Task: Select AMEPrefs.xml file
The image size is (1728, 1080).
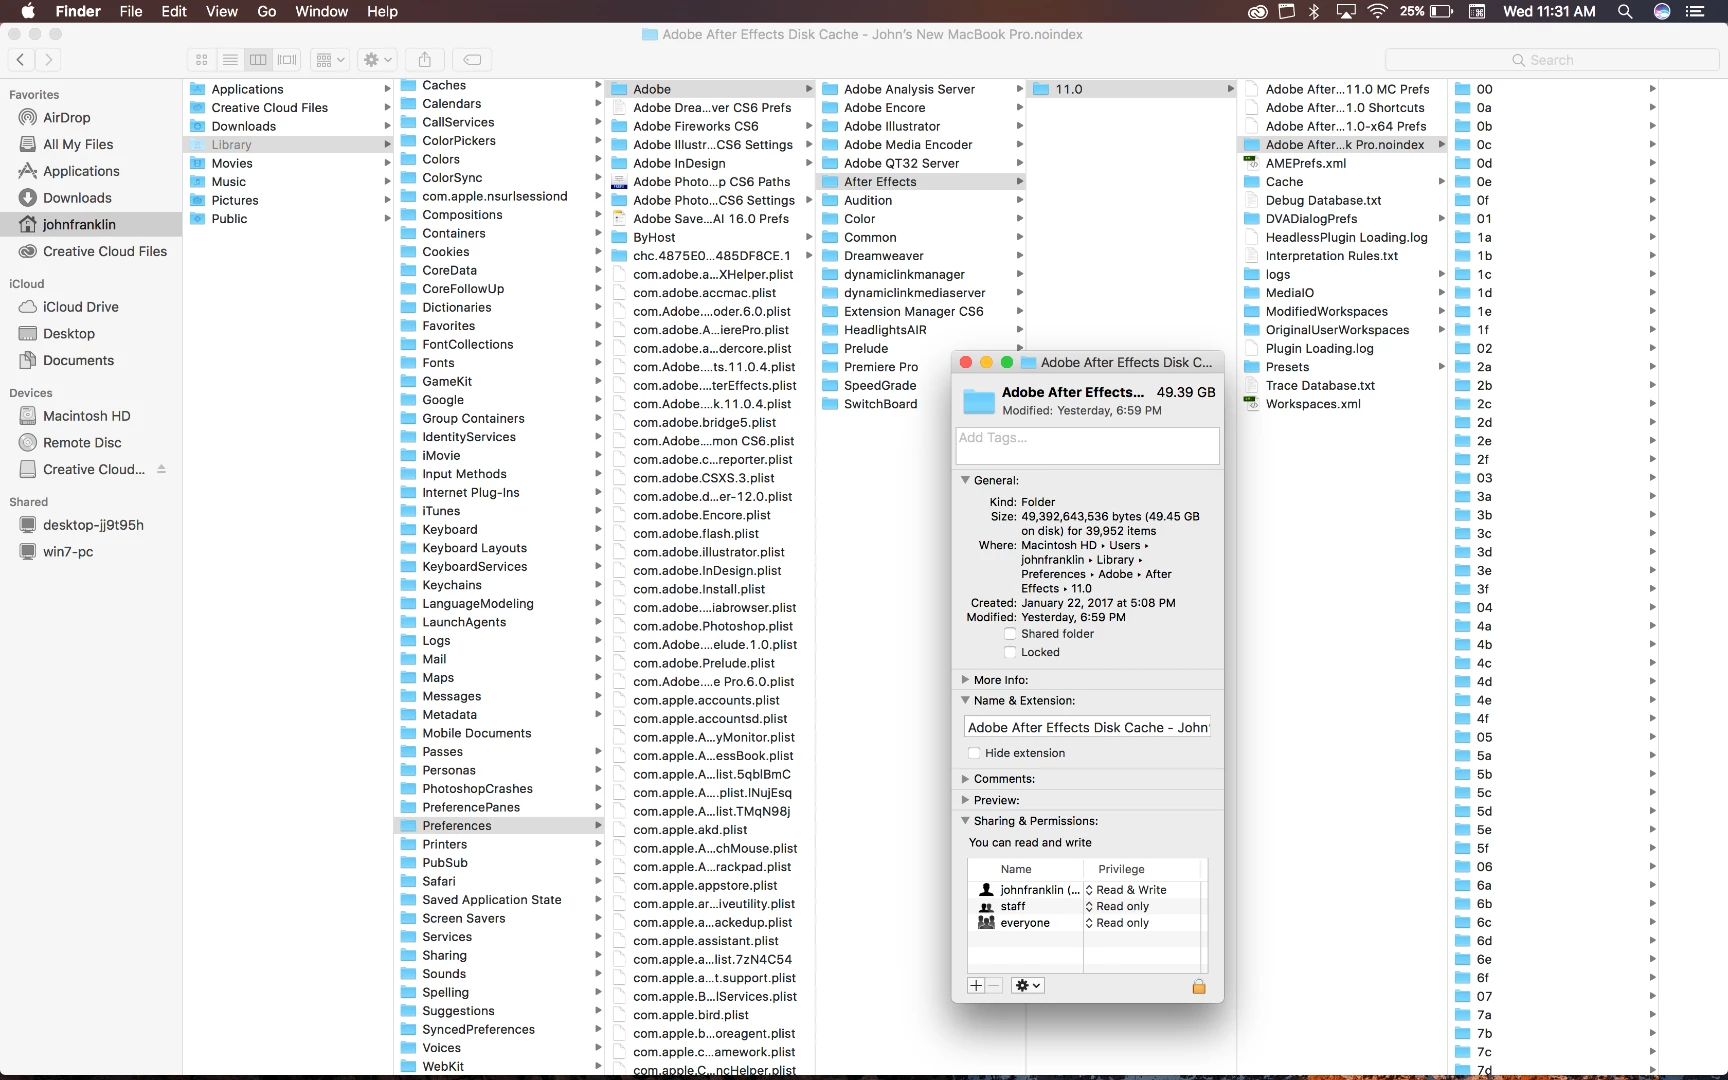Action: coord(1305,163)
